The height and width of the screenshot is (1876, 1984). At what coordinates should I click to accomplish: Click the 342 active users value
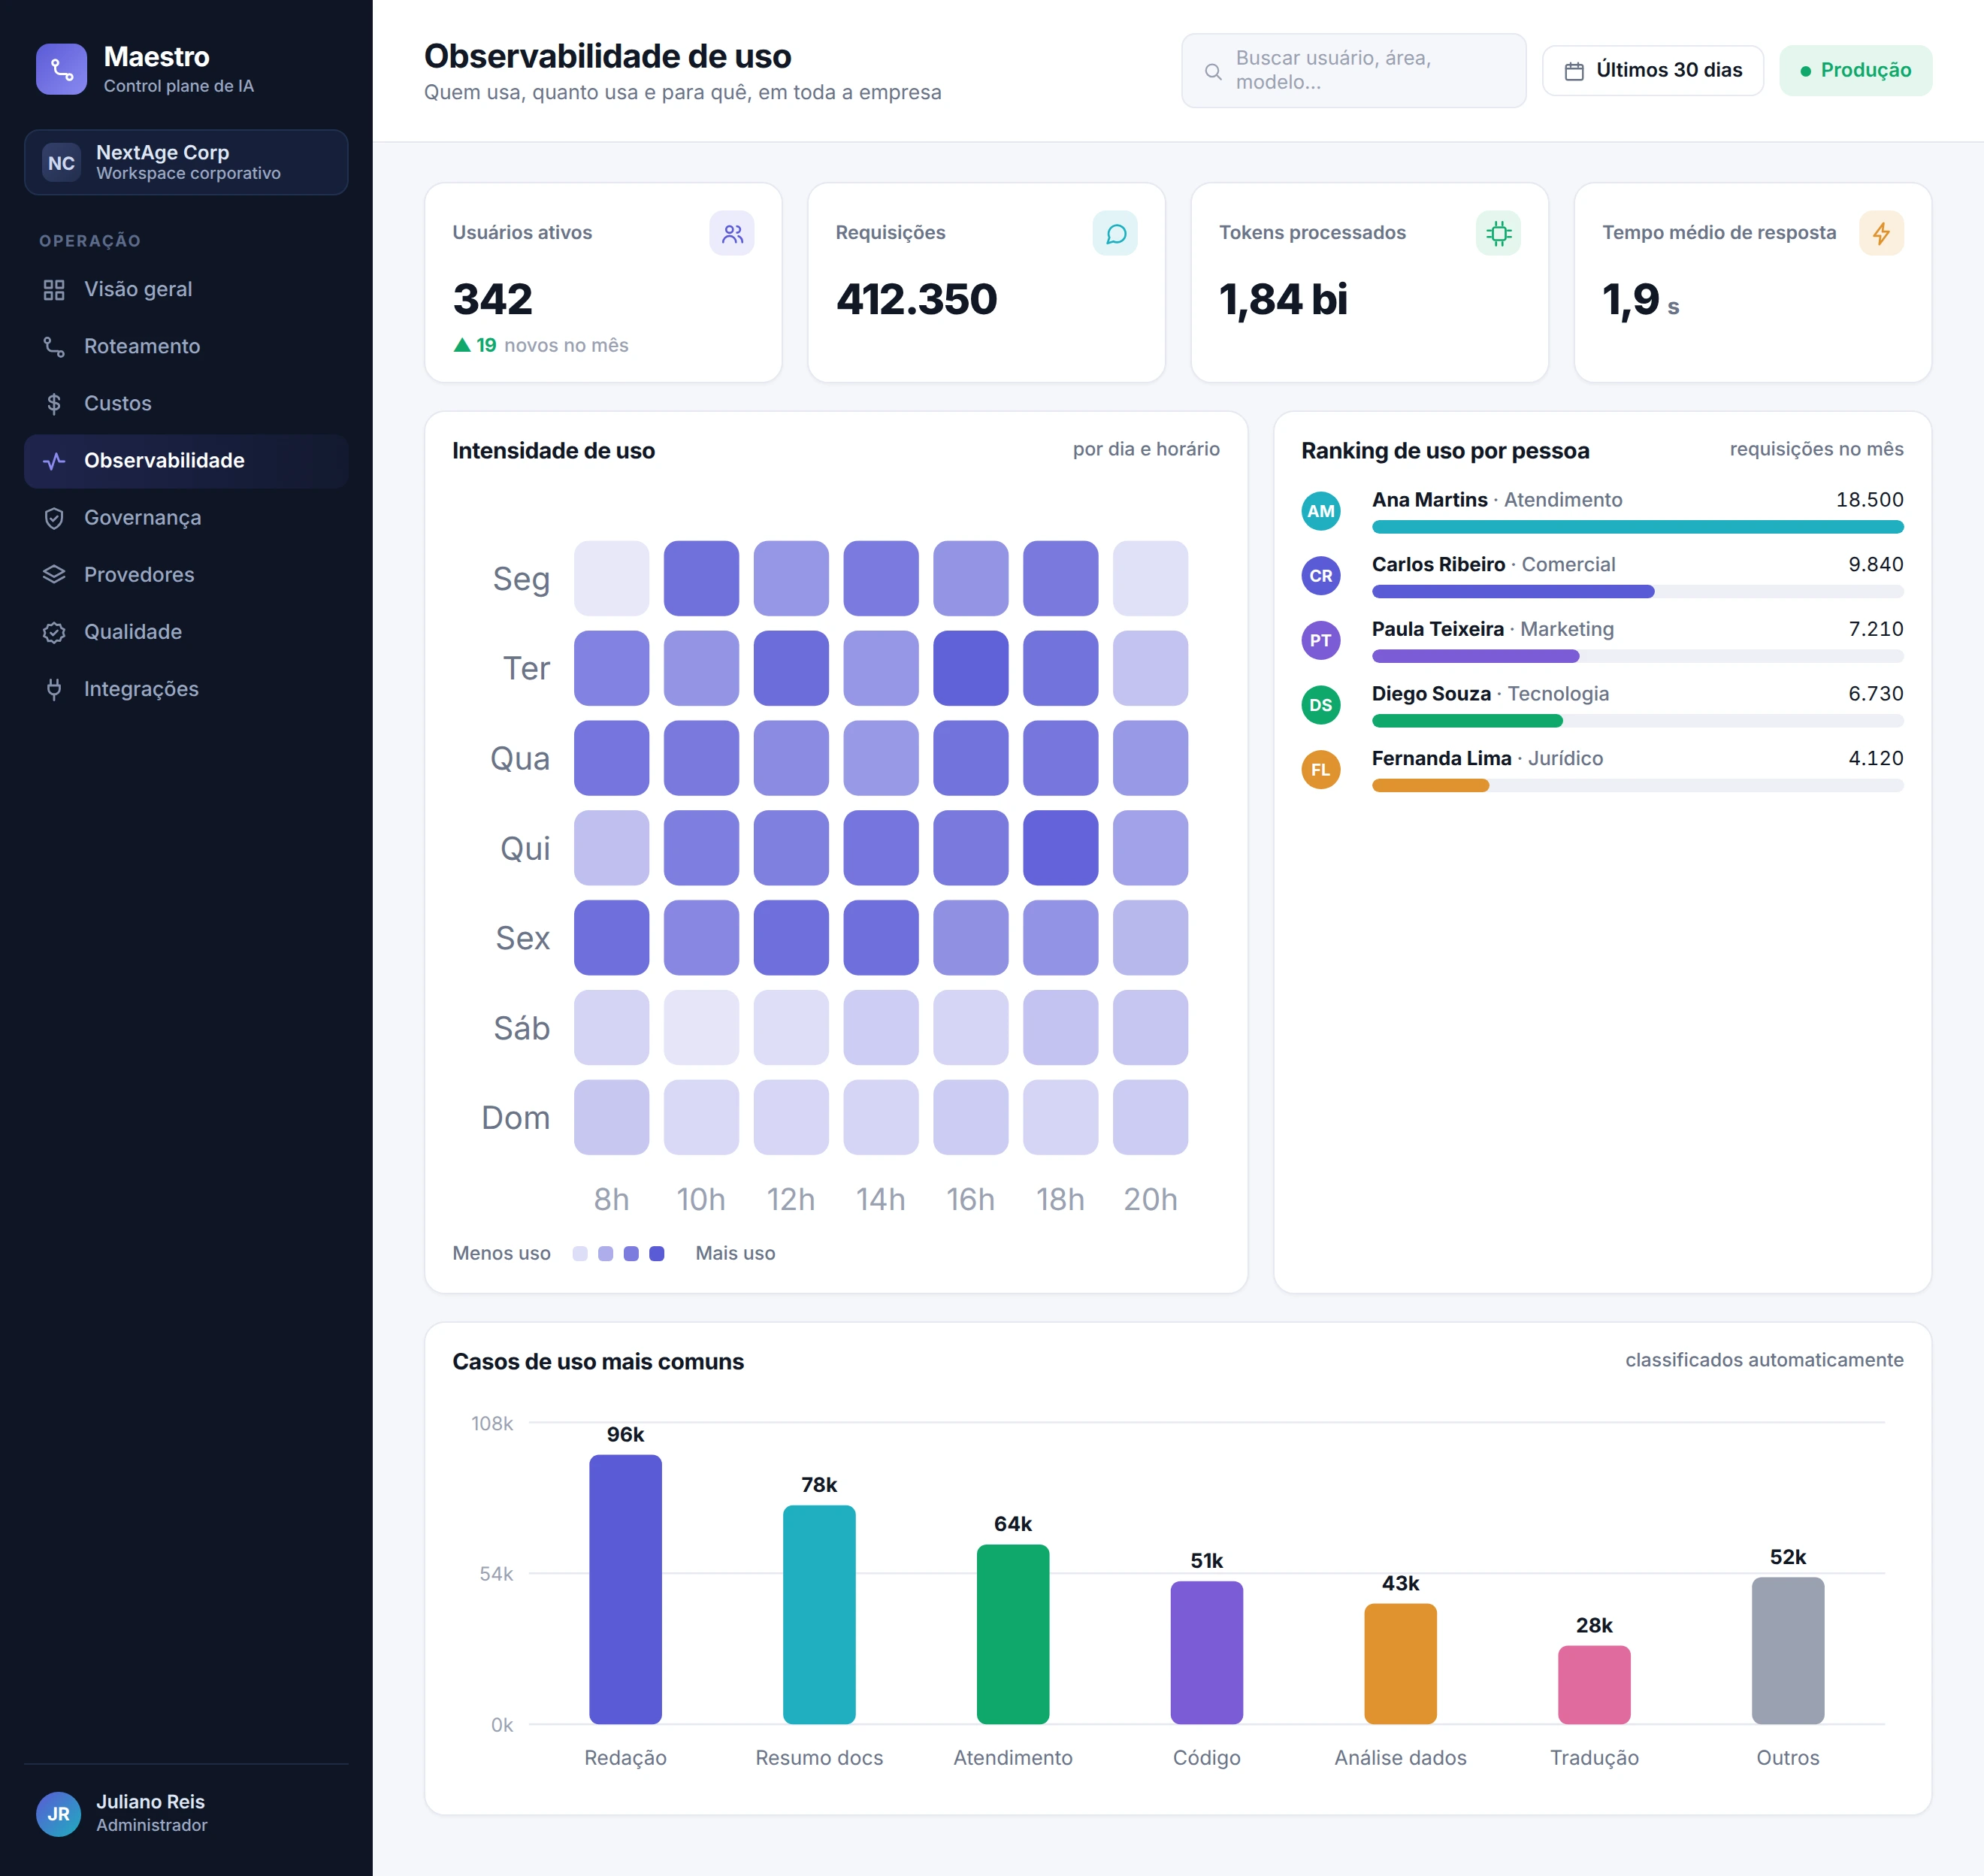point(492,299)
